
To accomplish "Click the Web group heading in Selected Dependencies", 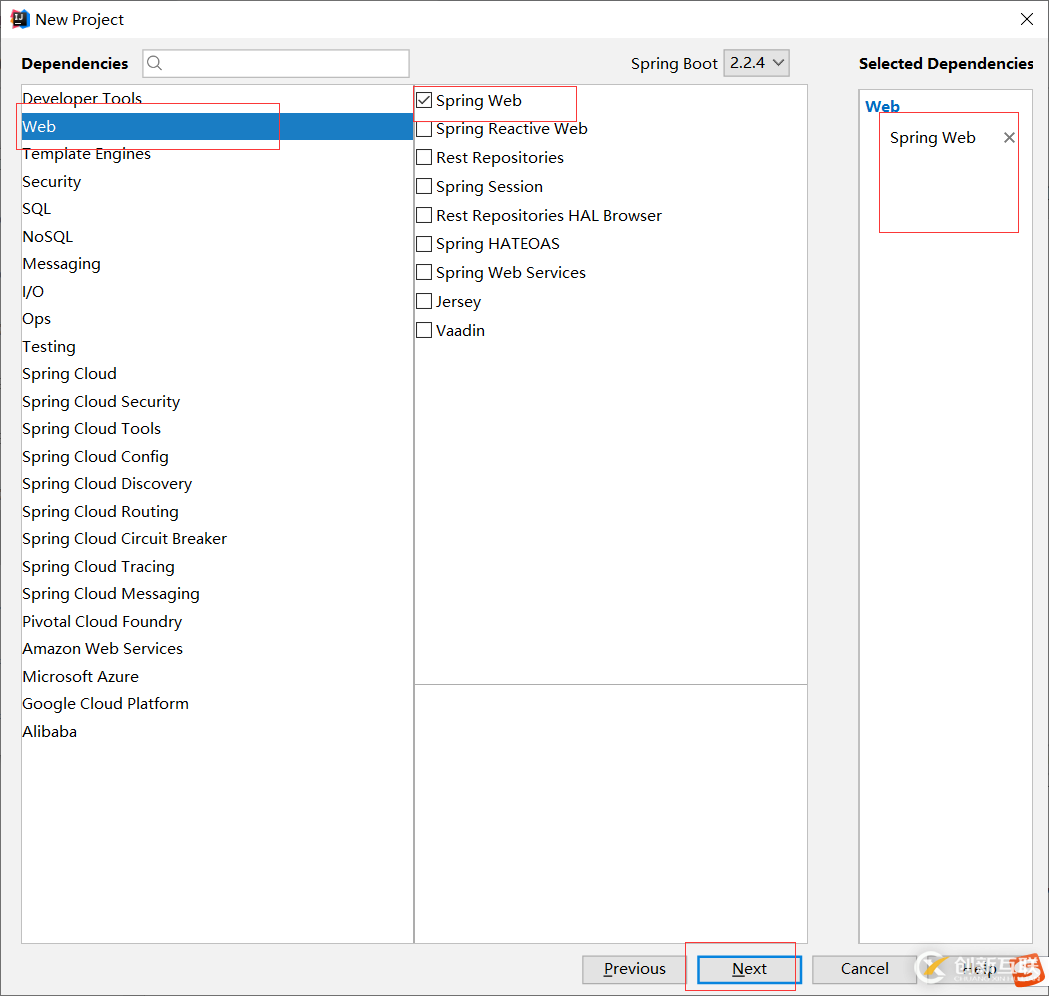I will pyautogui.click(x=882, y=106).
